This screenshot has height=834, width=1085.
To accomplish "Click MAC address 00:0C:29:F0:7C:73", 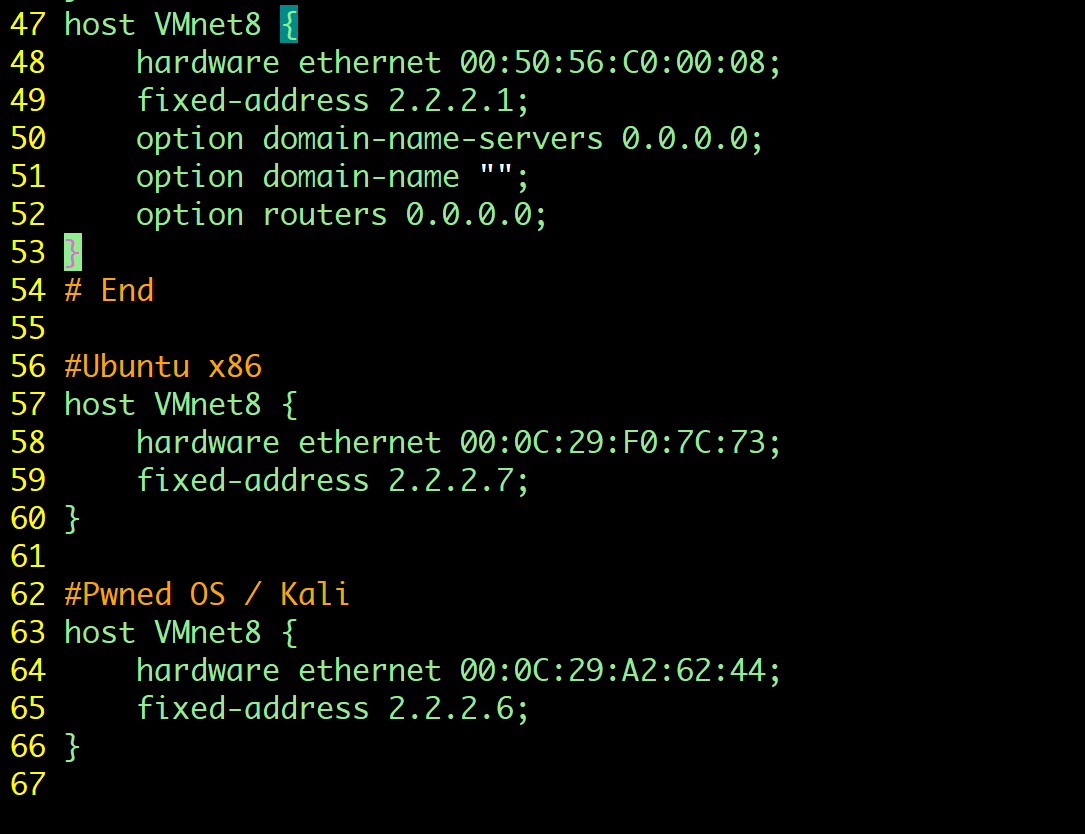I will pyautogui.click(x=619, y=442).
